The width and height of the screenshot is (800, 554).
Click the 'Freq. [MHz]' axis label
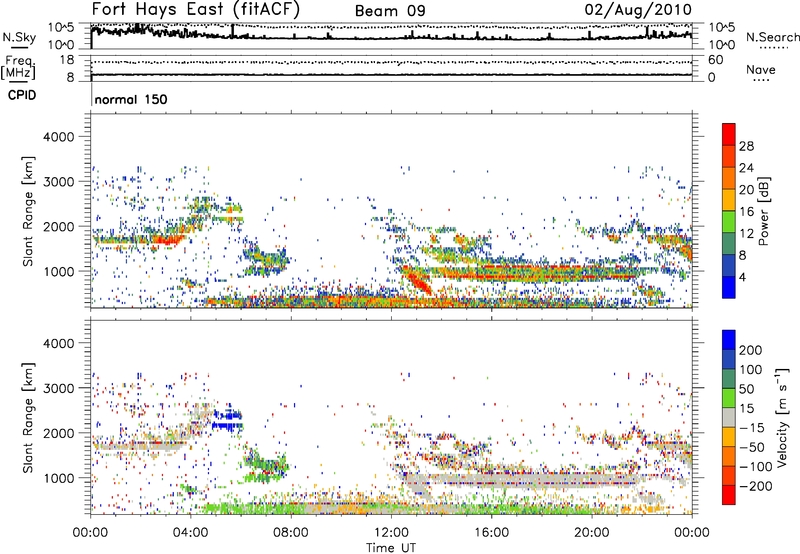(18, 67)
